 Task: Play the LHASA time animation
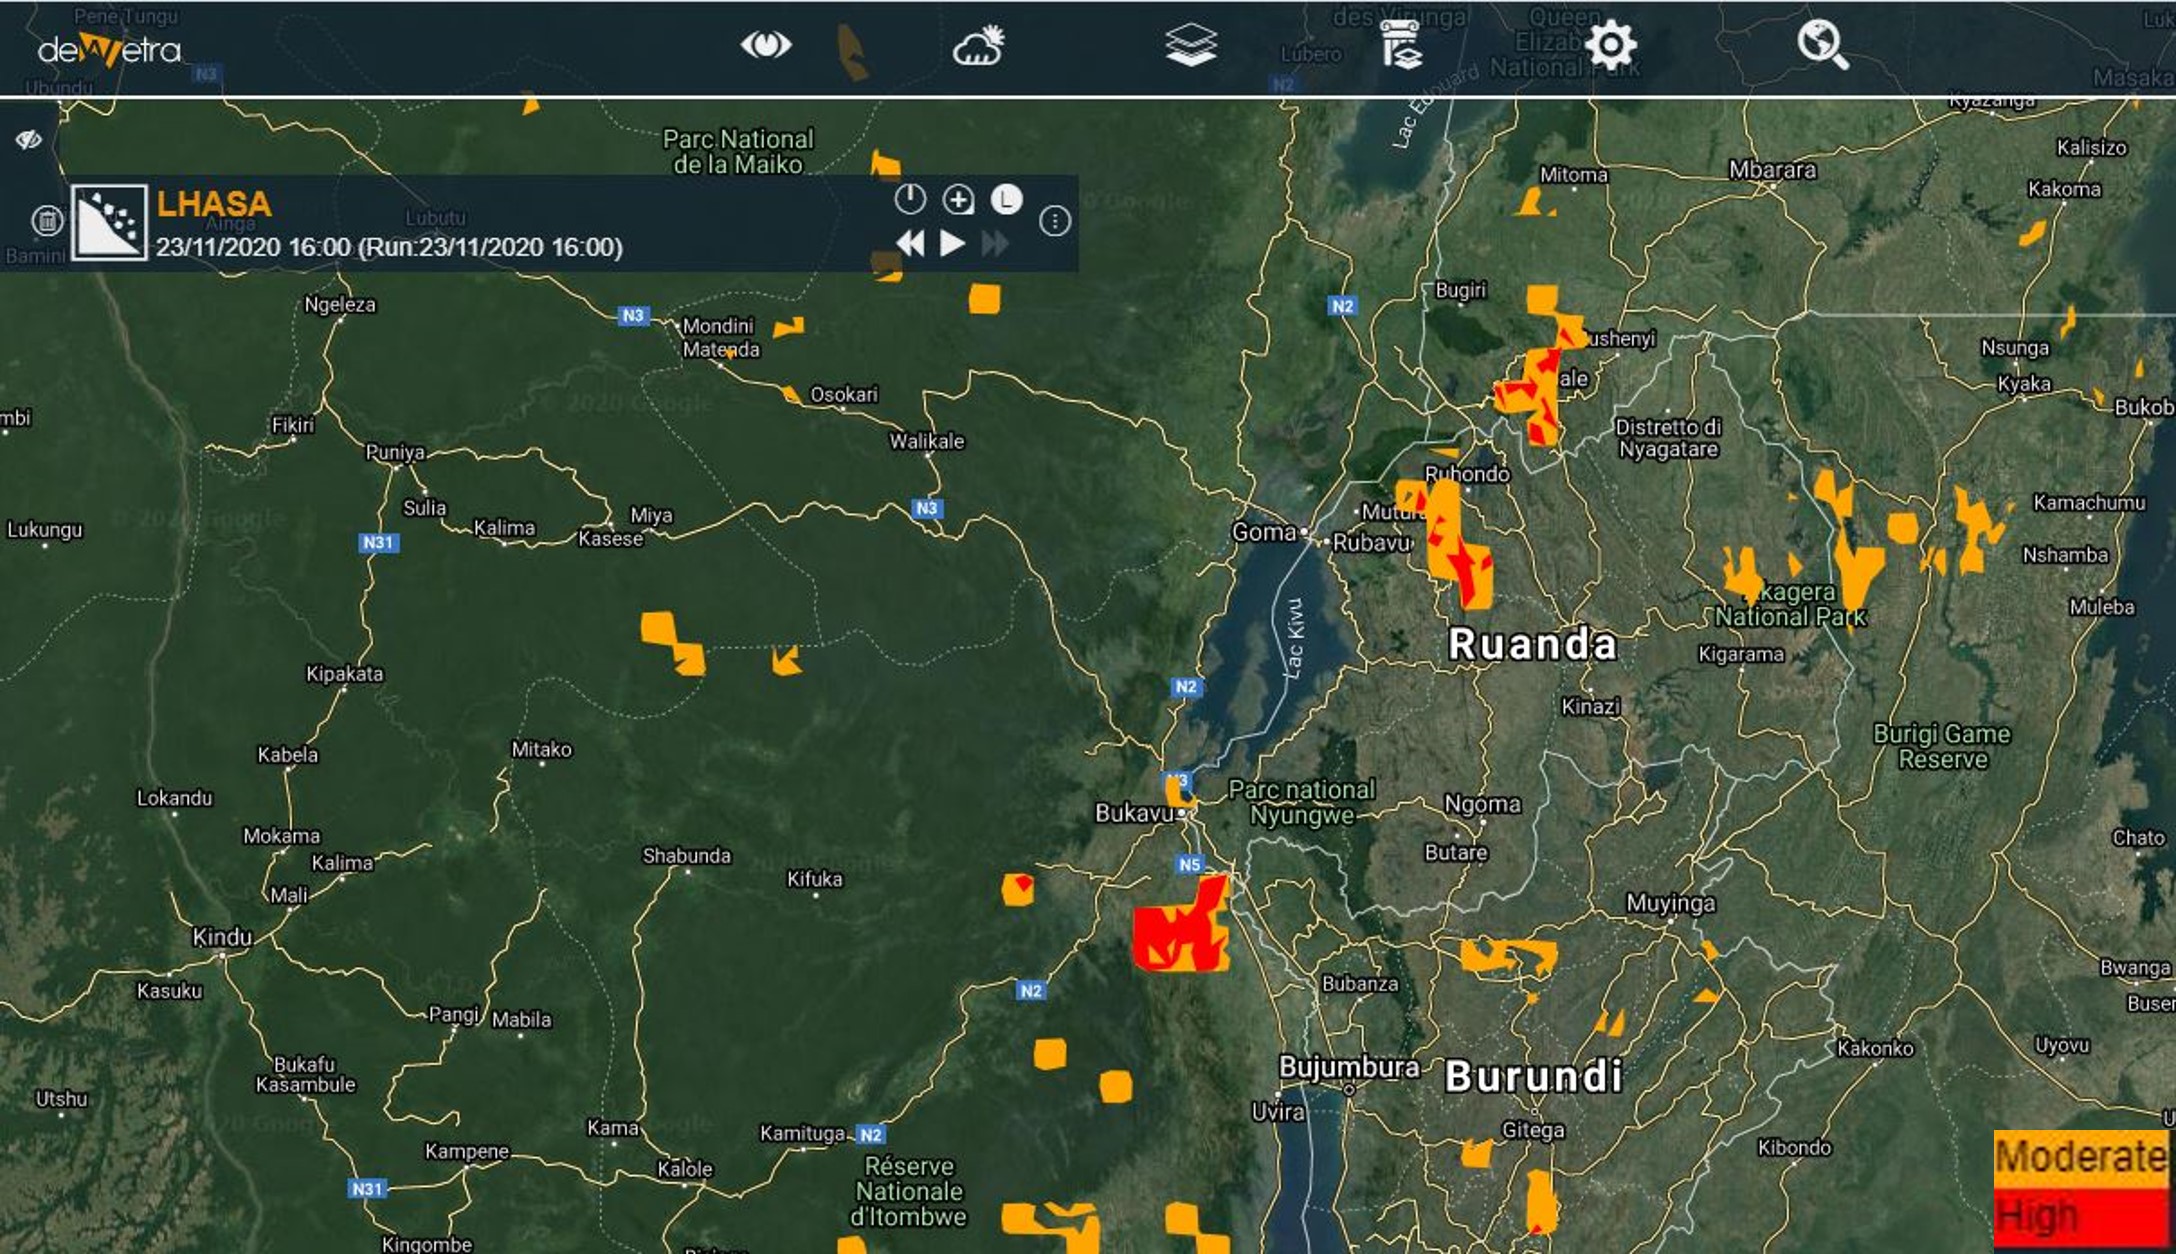point(953,243)
